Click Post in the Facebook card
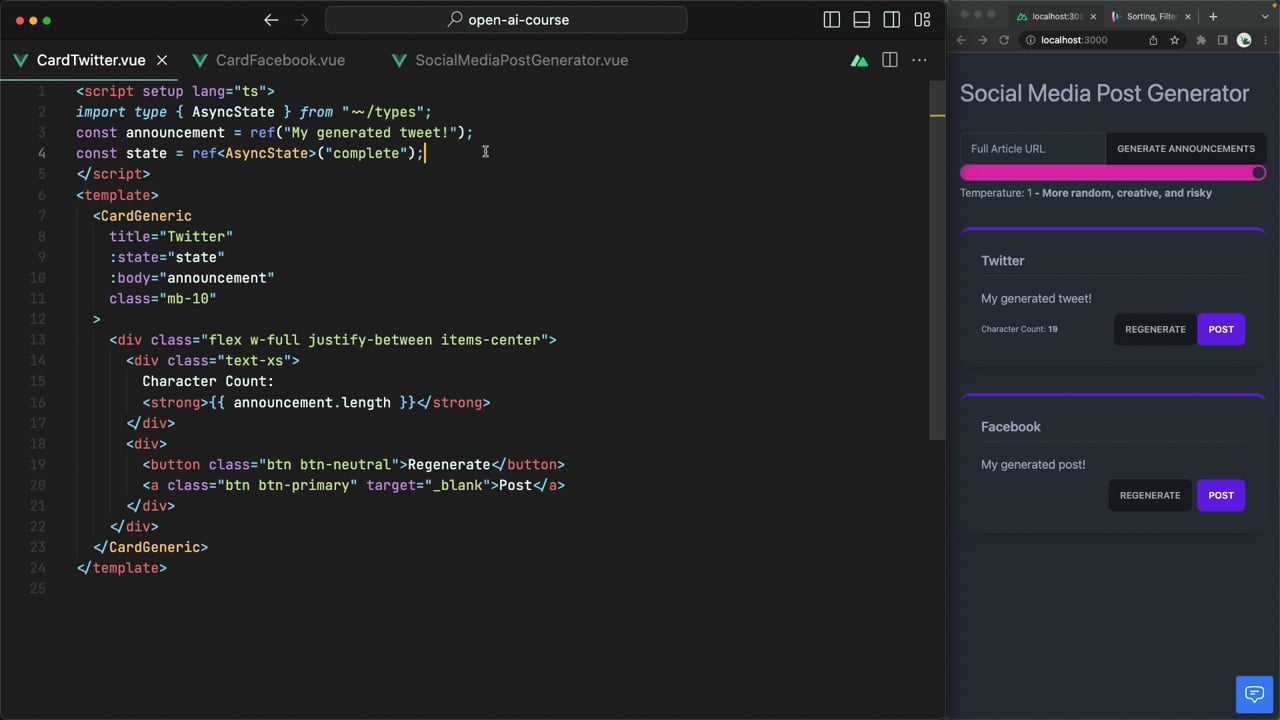This screenshot has height=720, width=1280. (1221, 495)
